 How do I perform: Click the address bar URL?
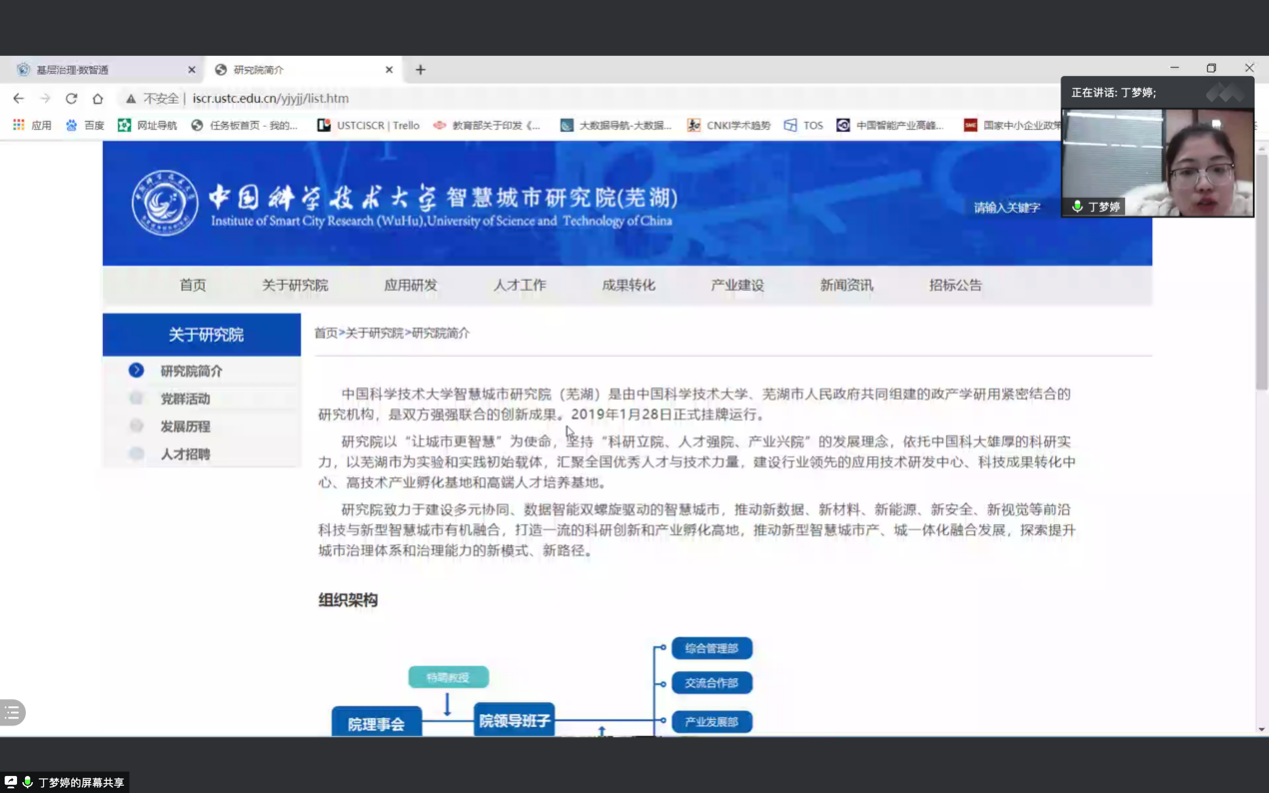point(270,99)
